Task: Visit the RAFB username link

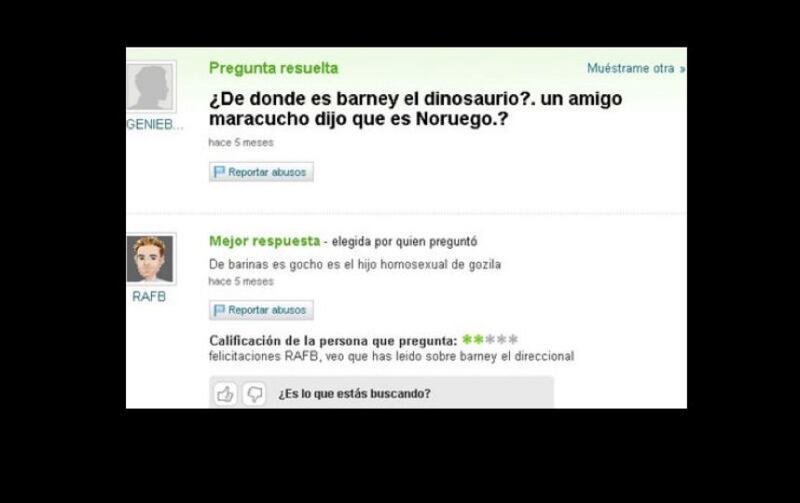Action: pyautogui.click(x=149, y=296)
